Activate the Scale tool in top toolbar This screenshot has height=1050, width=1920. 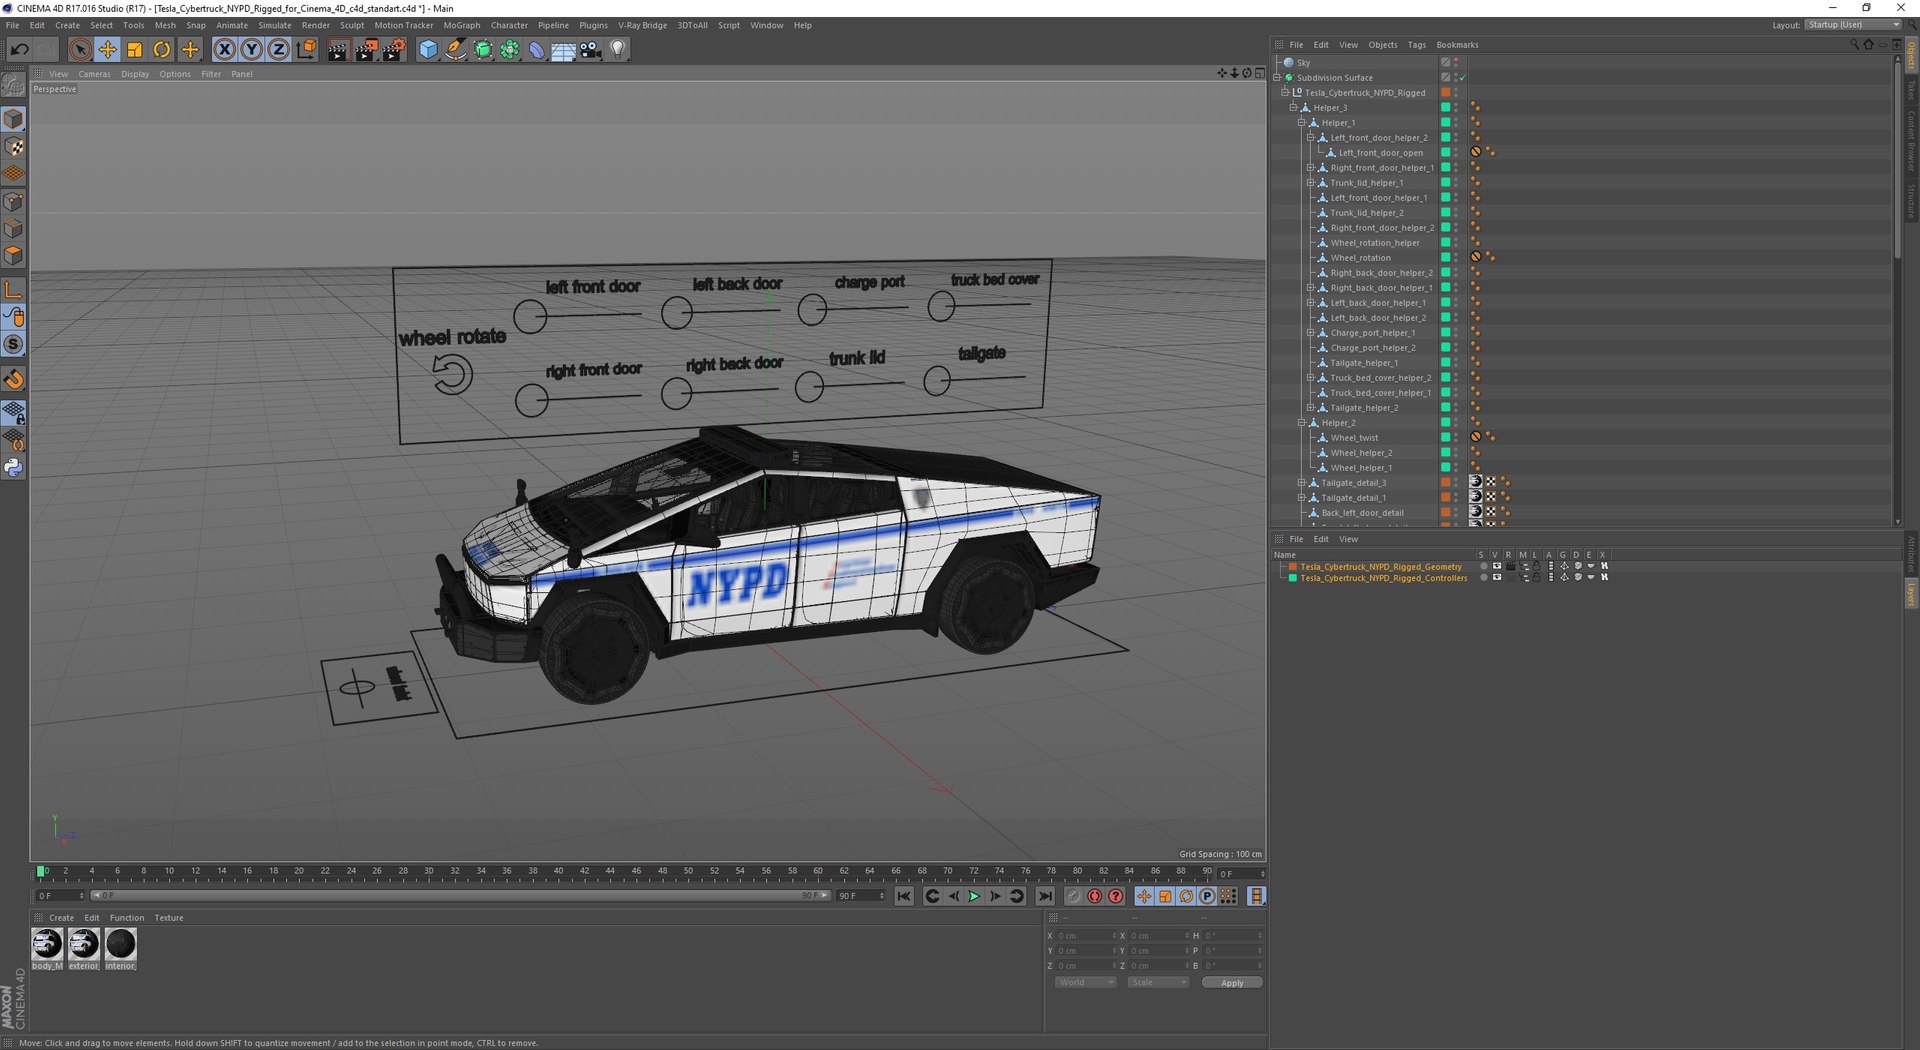[134, 49]
